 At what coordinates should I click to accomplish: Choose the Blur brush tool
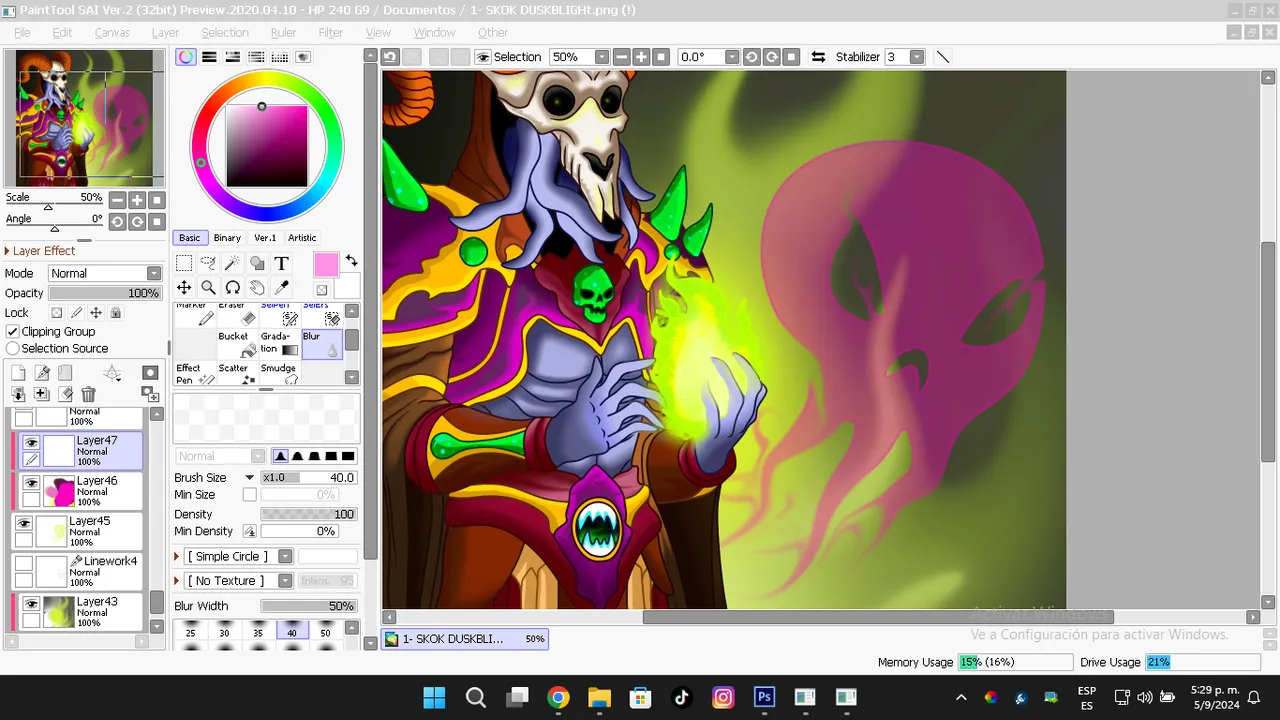[321, 344]
